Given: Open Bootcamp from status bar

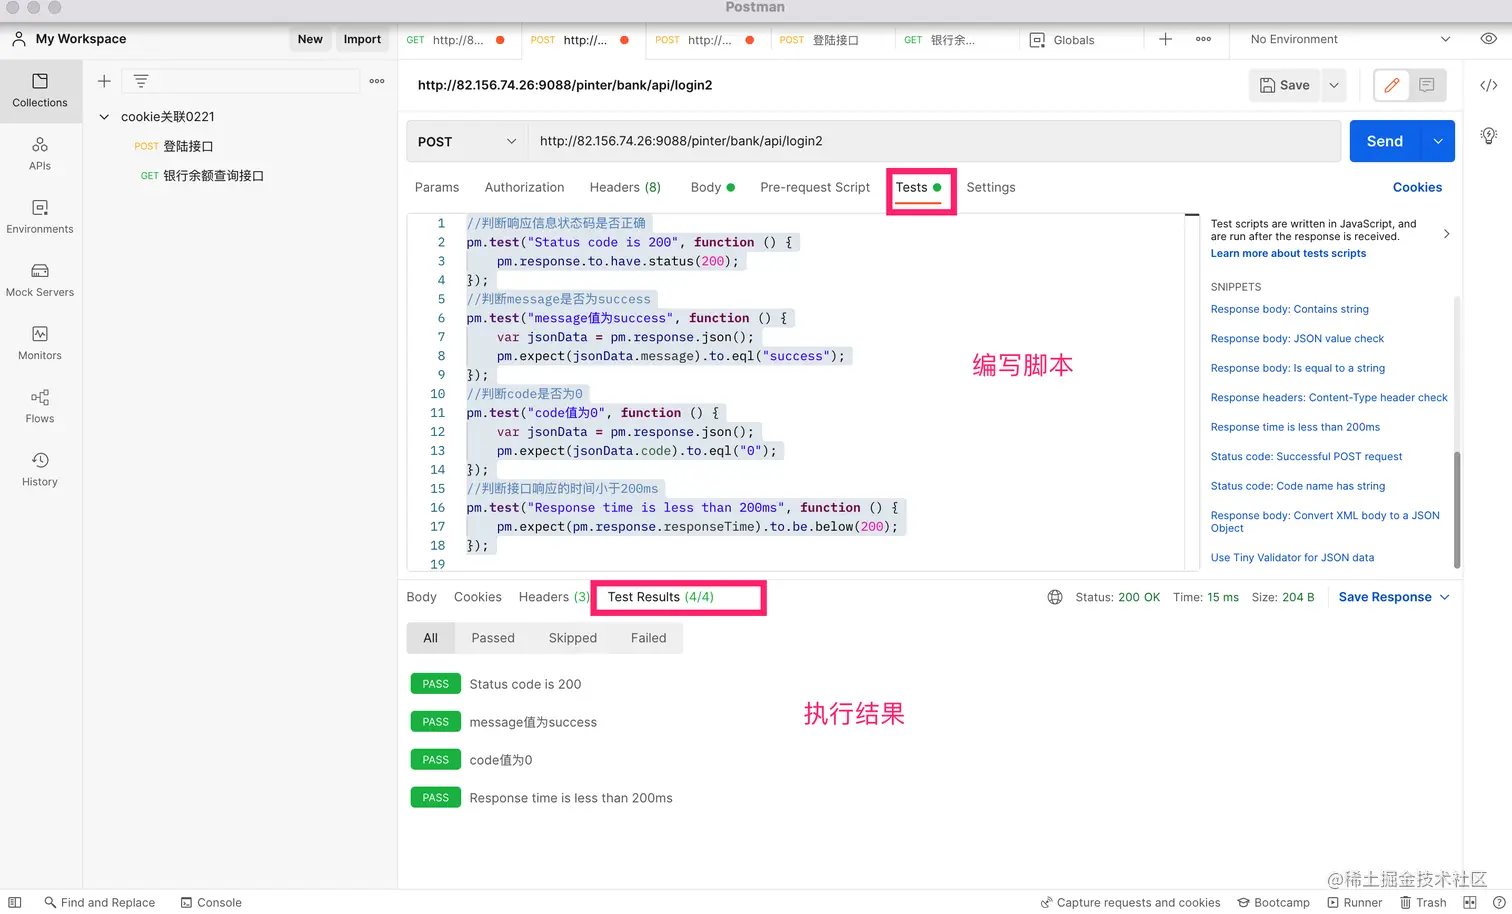Looking at the screenshot, I should pos(1273,902).
